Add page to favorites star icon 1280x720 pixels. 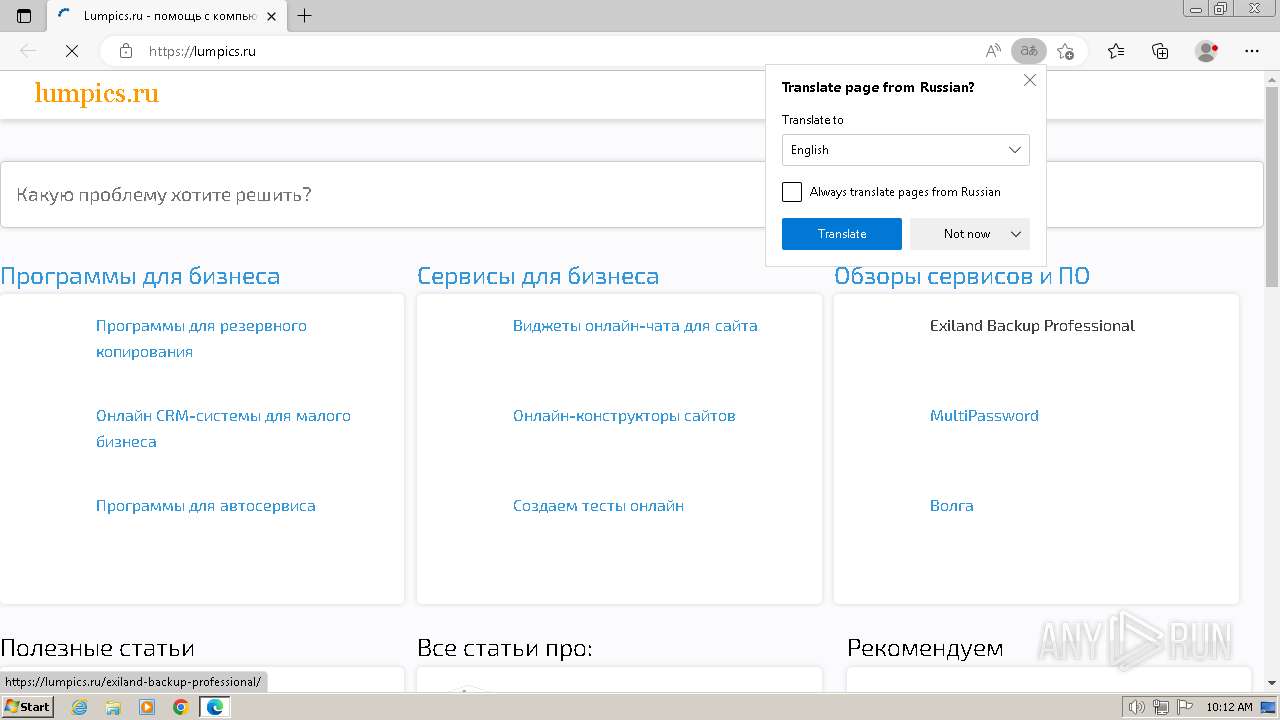[1065, 51]
